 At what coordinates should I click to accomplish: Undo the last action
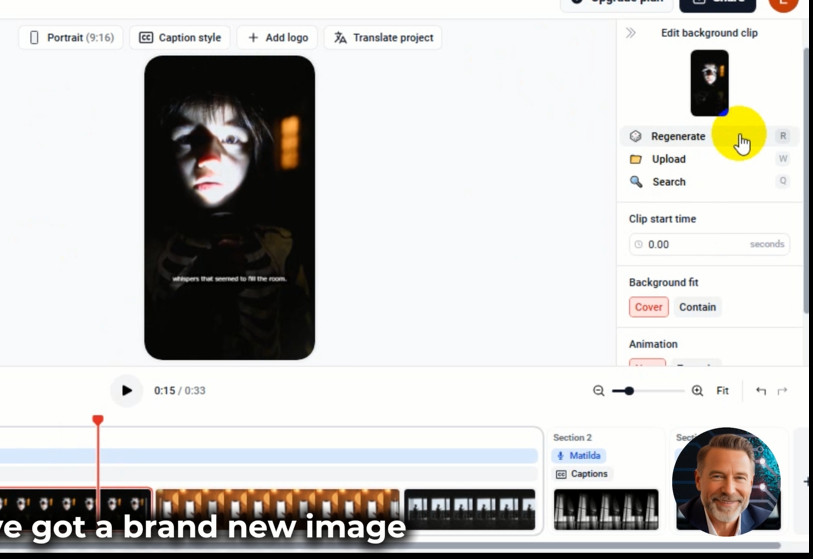tap(761, 391)
